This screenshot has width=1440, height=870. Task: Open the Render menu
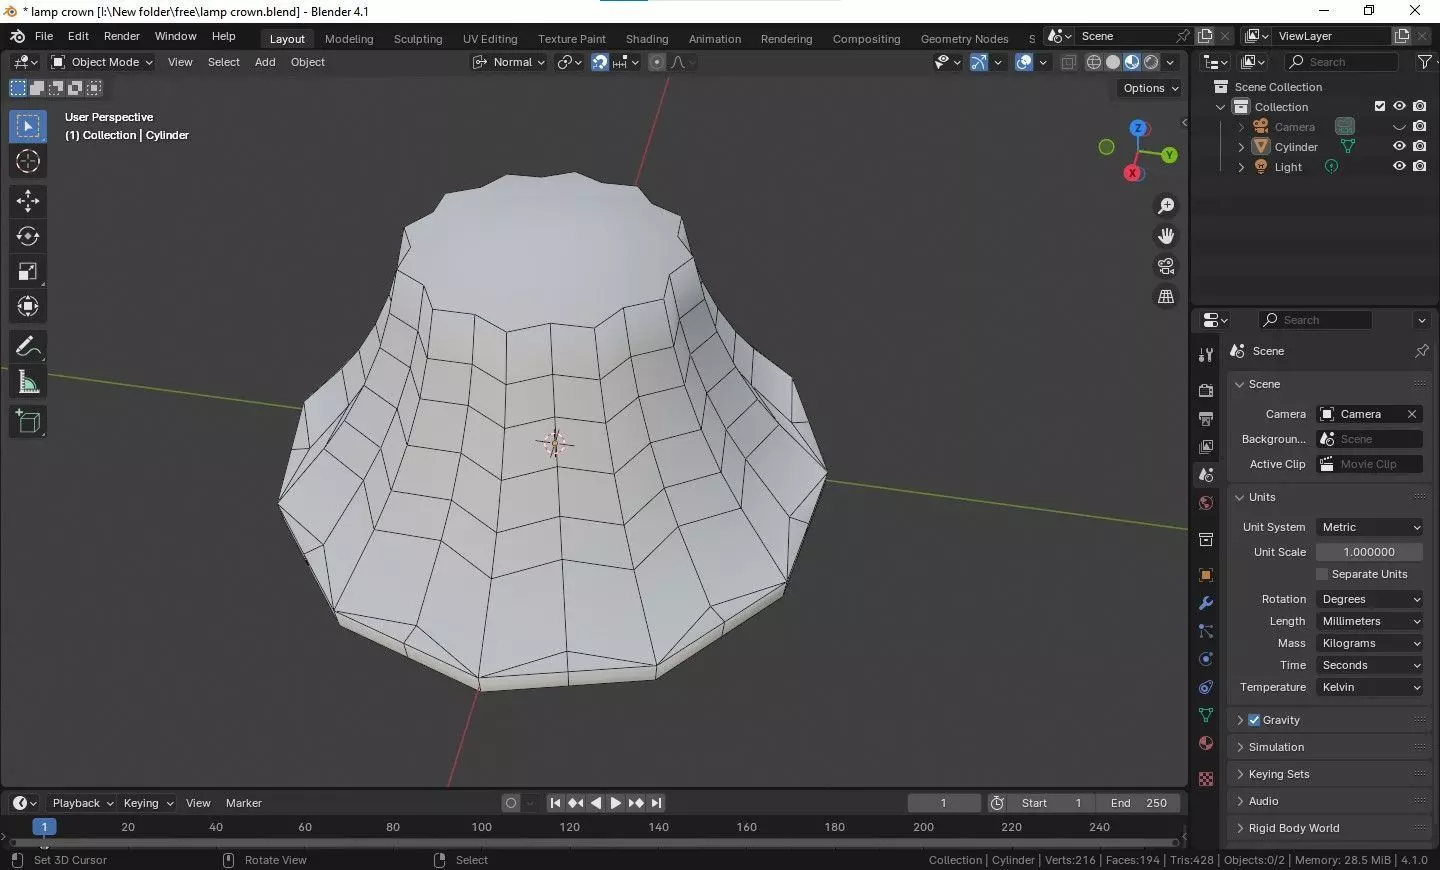click(122, 36)
